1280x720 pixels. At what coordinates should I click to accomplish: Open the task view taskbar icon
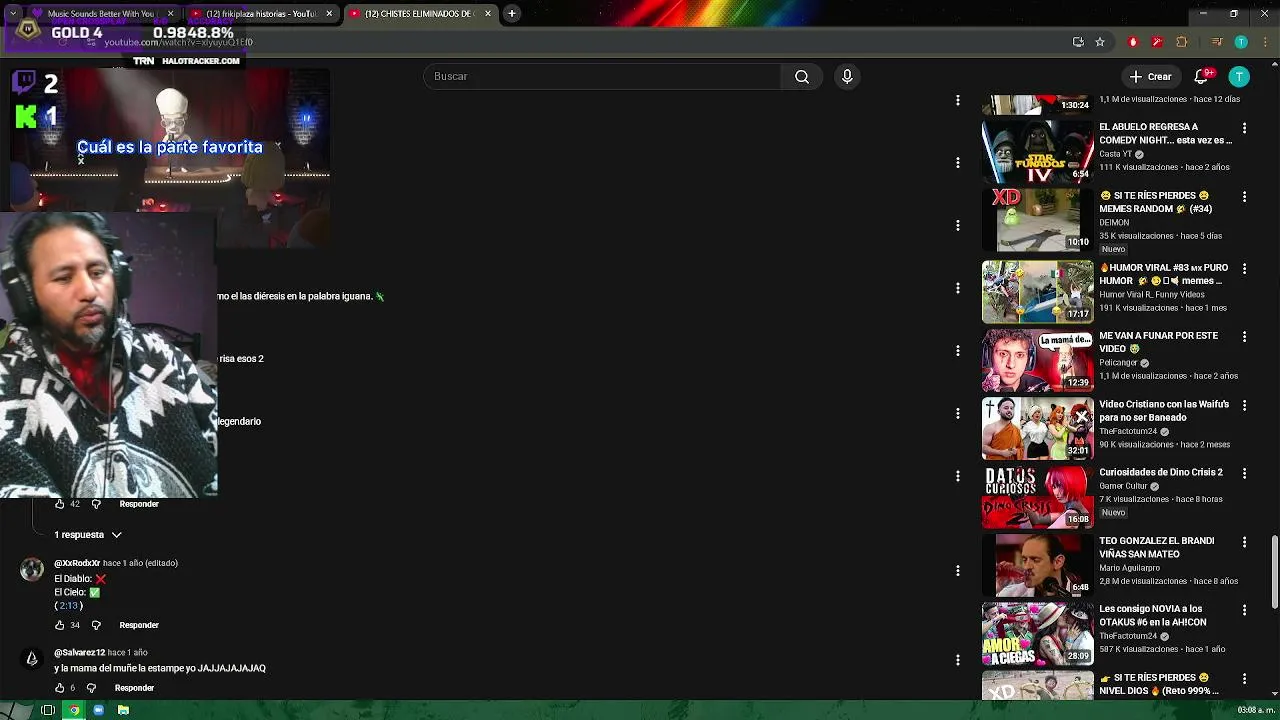pos(47,710)
